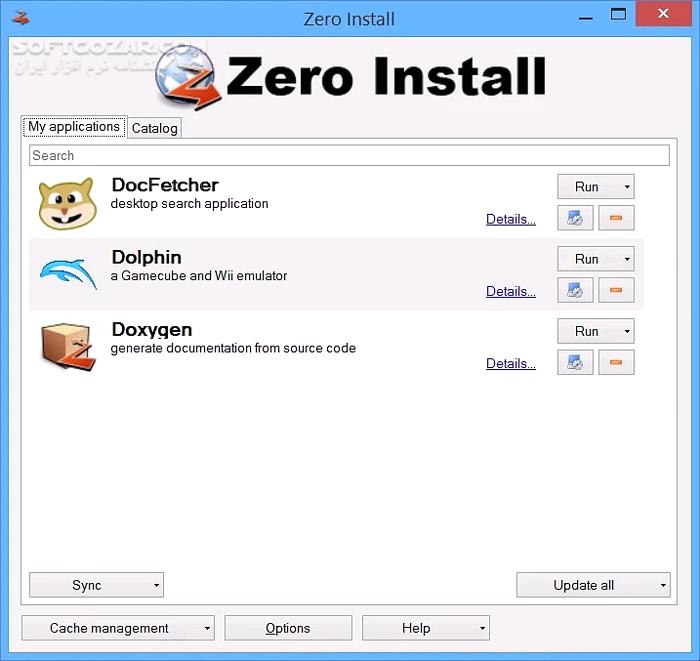This screenshot has width=700, height=661.
Task: Select the Dolphin title text
Action: pos(146,258)
